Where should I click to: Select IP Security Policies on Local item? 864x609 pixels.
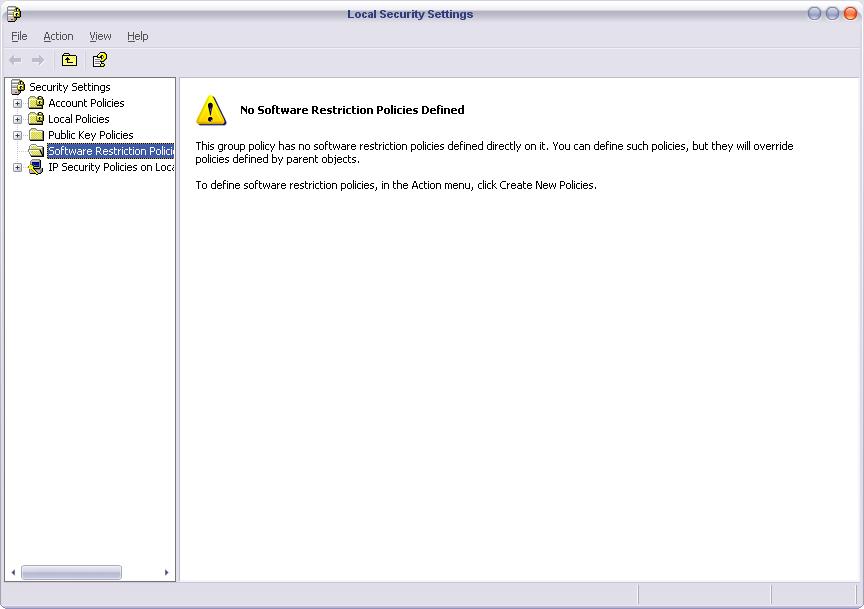point(111,167)
